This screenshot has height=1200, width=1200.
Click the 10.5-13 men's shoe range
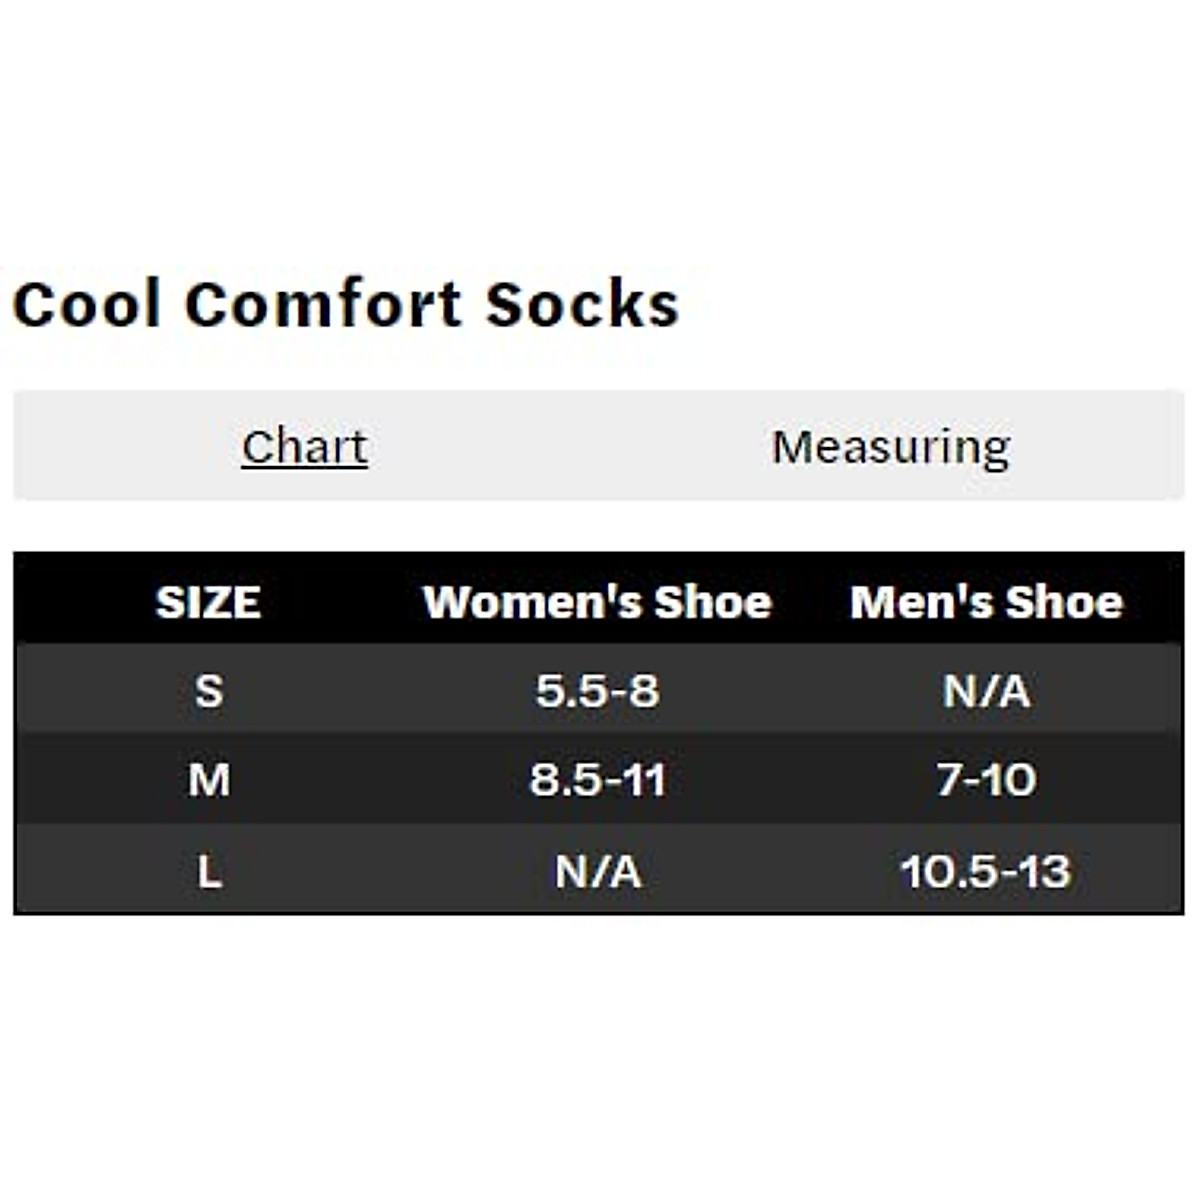[986, 871]
